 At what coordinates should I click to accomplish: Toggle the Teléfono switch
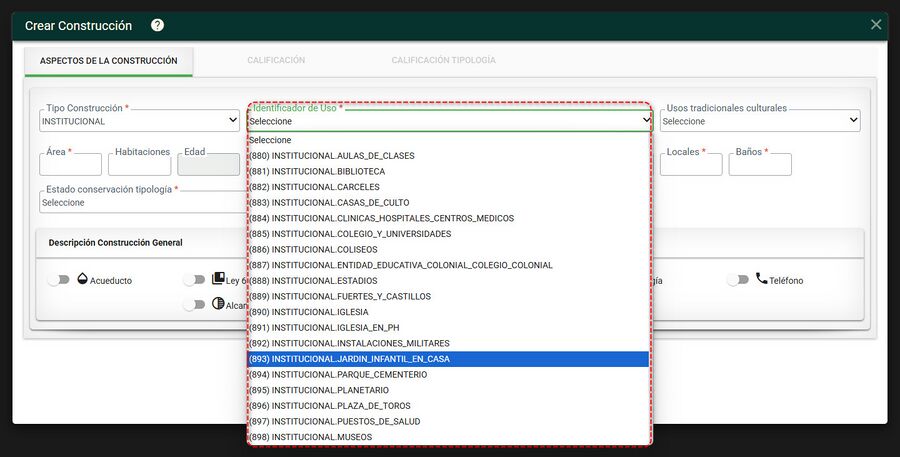coord(738,280)
